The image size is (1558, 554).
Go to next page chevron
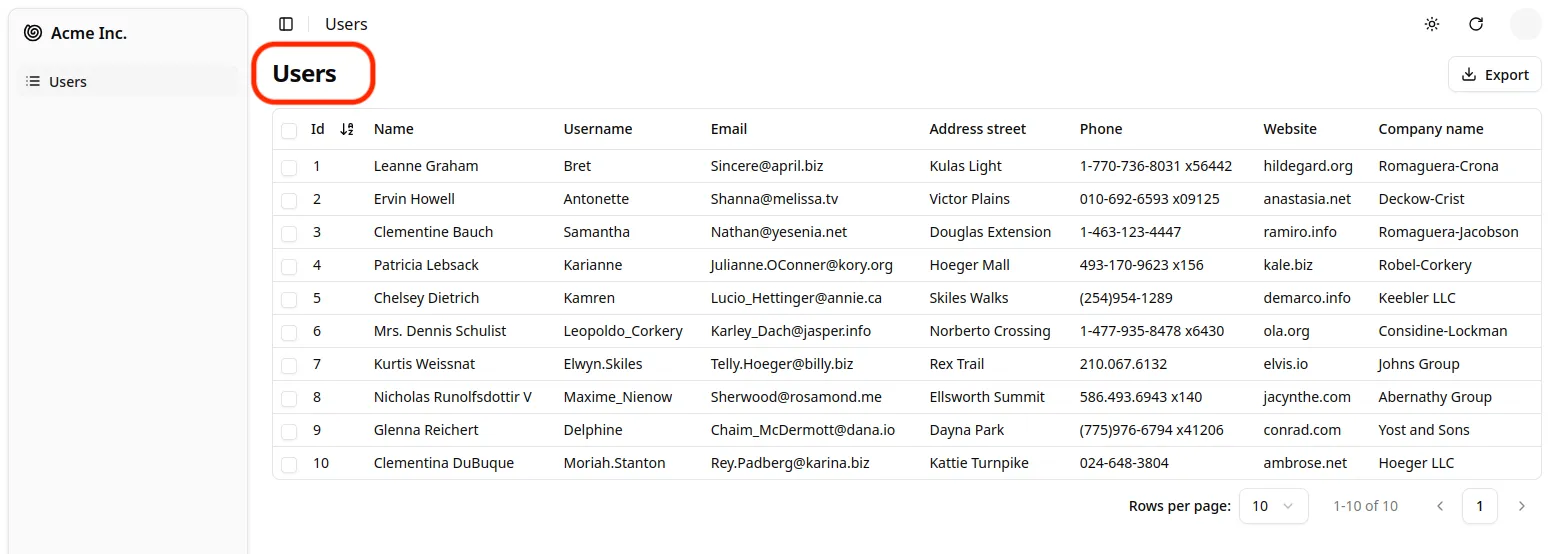pos(1521,506)
